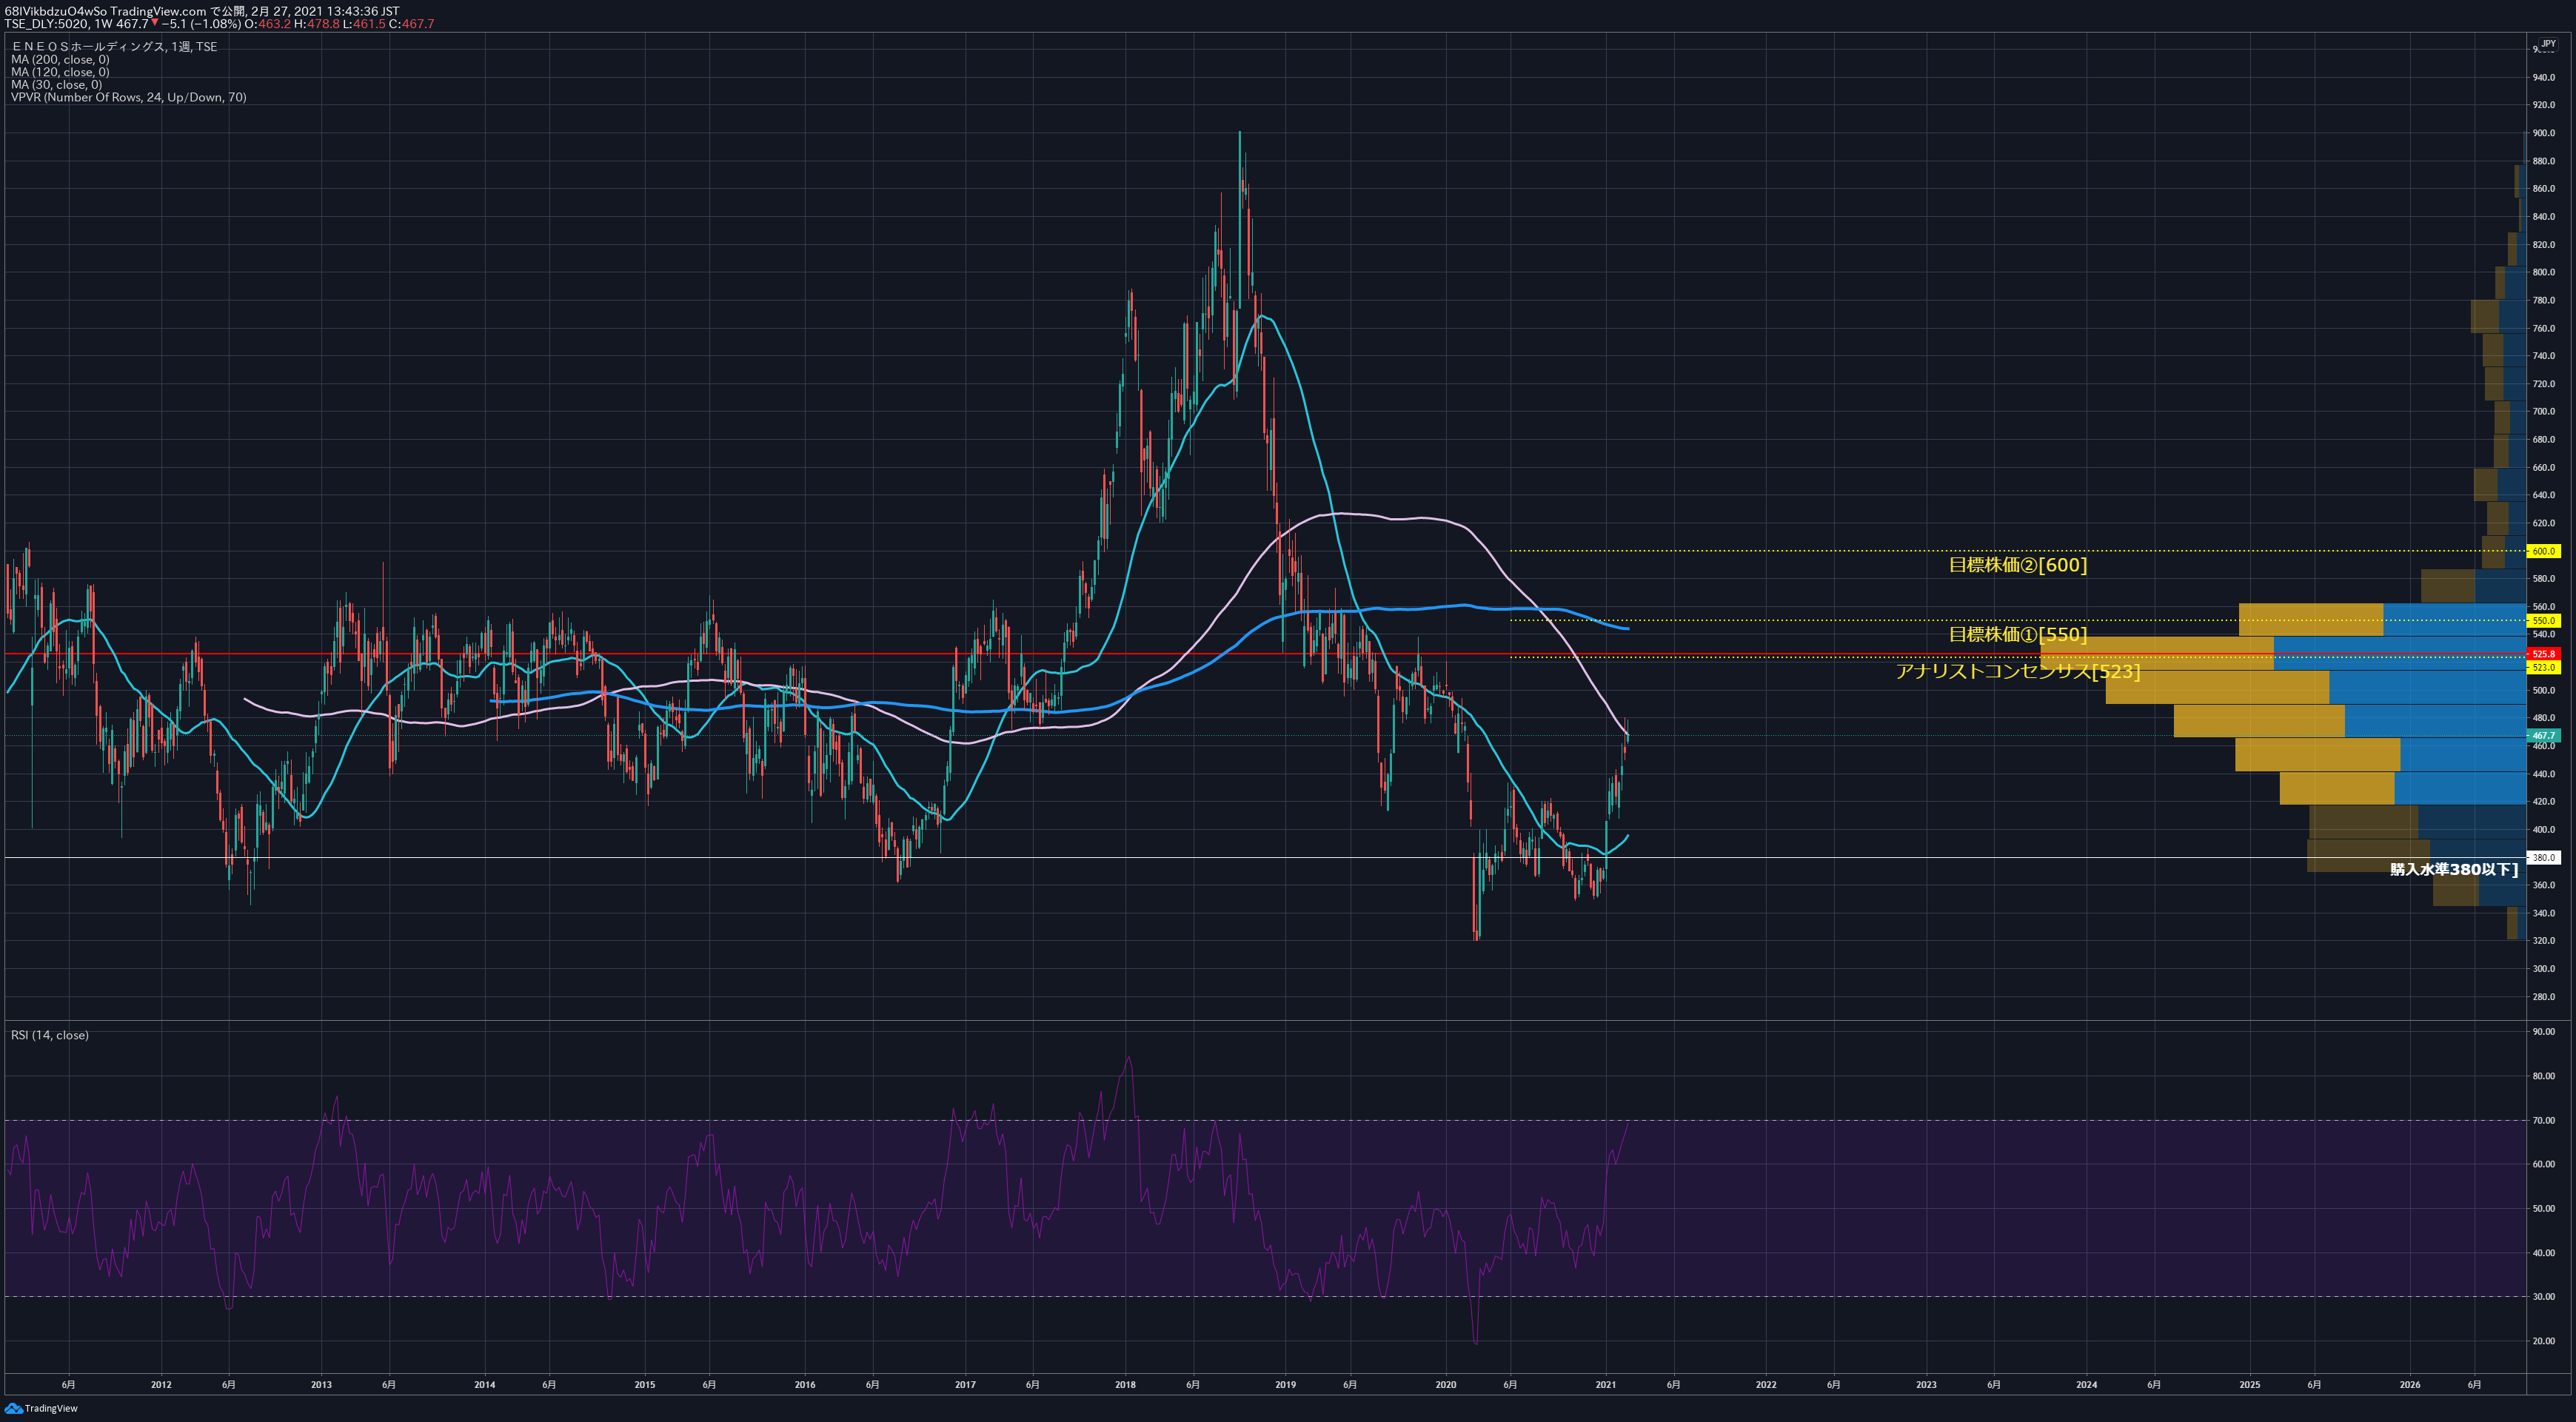Click the TSE_DLY:5020 ticker header text

click(x=47, y=24)
